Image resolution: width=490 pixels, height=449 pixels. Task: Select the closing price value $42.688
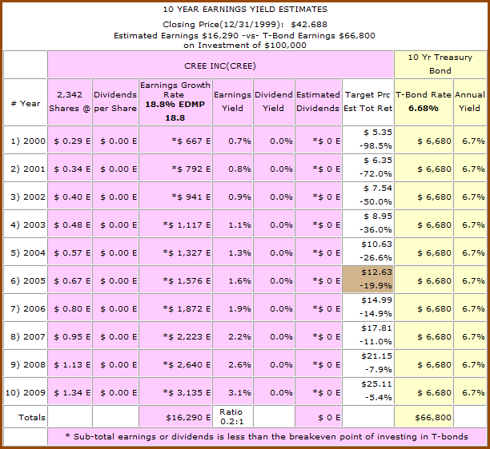pos(309,24)
